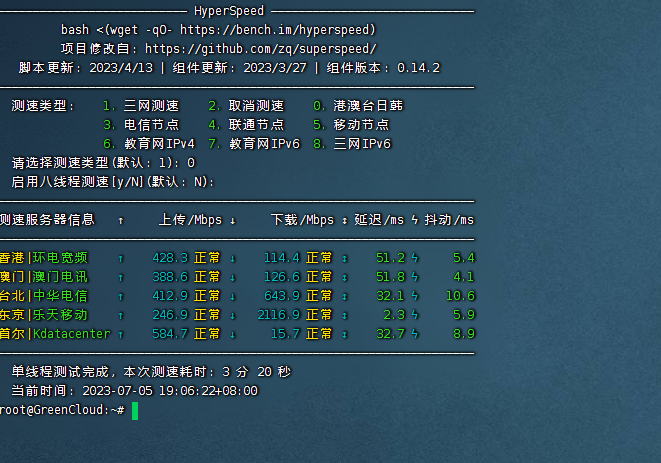
Task: Click the 启用八线程测速 [y/N] prompt line
Action: (113, 182)
